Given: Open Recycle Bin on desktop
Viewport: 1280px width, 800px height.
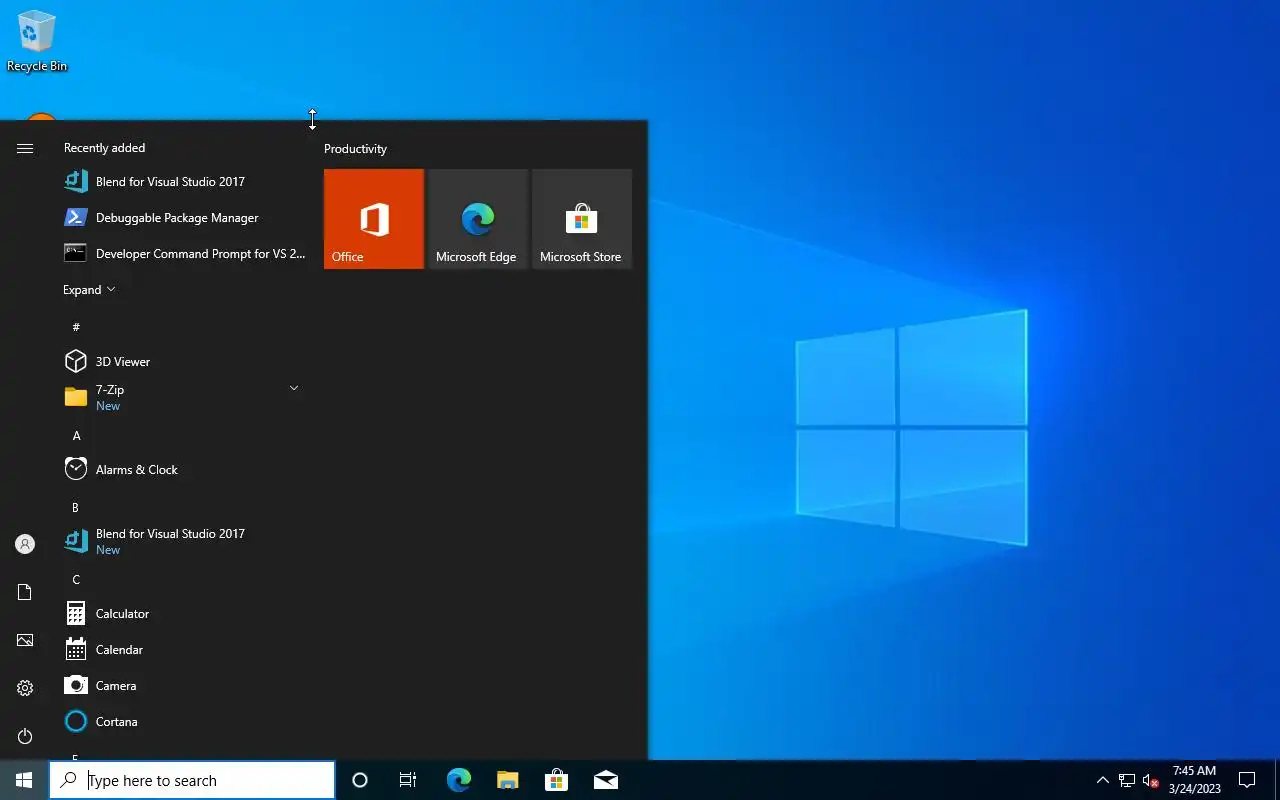Looking at the screenshot, I should 37,41.
